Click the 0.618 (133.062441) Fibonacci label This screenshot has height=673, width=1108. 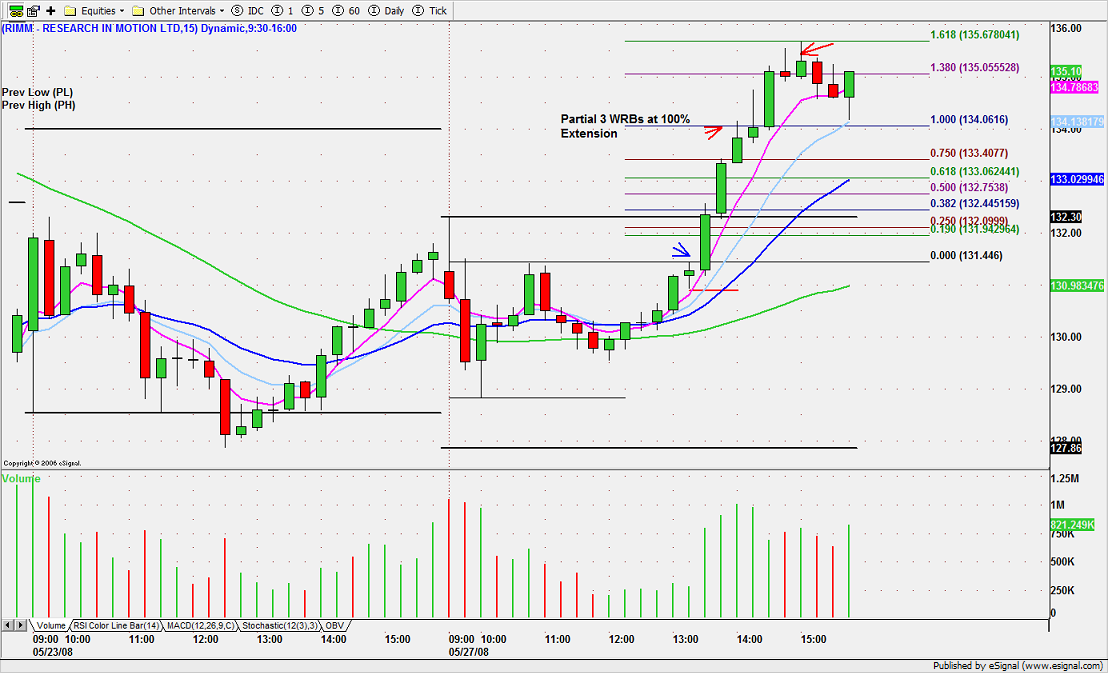[974, 172]
